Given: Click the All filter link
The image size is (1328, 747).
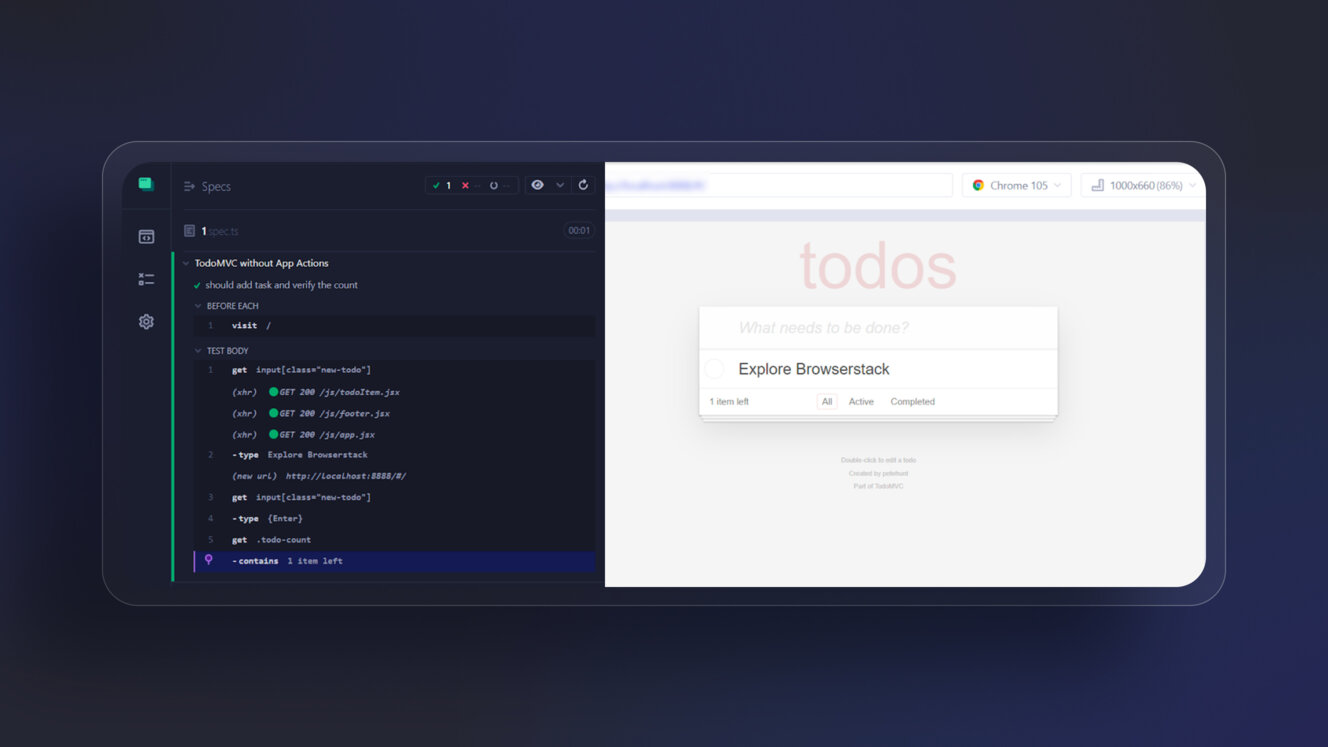Looking at the screenshot, I should (x=827, y=402).
